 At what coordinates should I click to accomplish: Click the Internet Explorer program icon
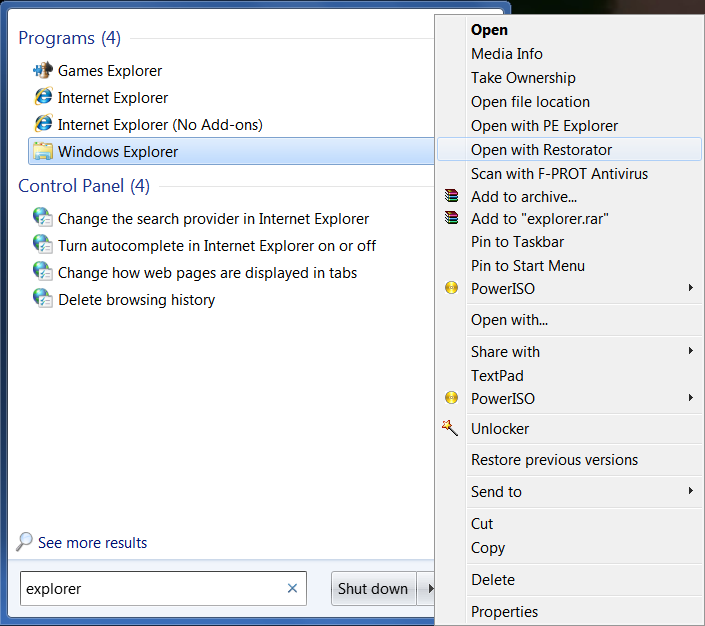click(x=43, y=97)
